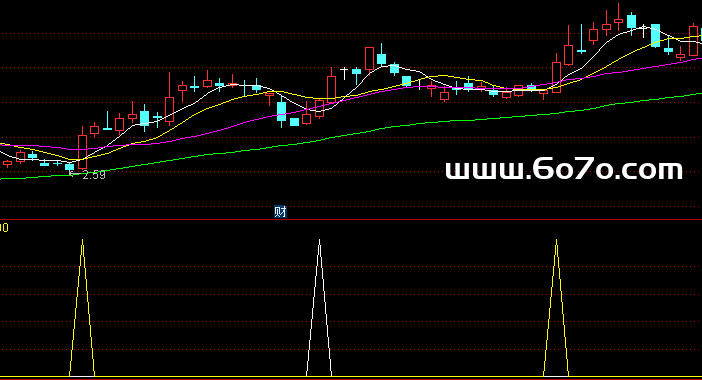
Task: Open the www.6o7o.com watermark link
Action: pos(564,170)
